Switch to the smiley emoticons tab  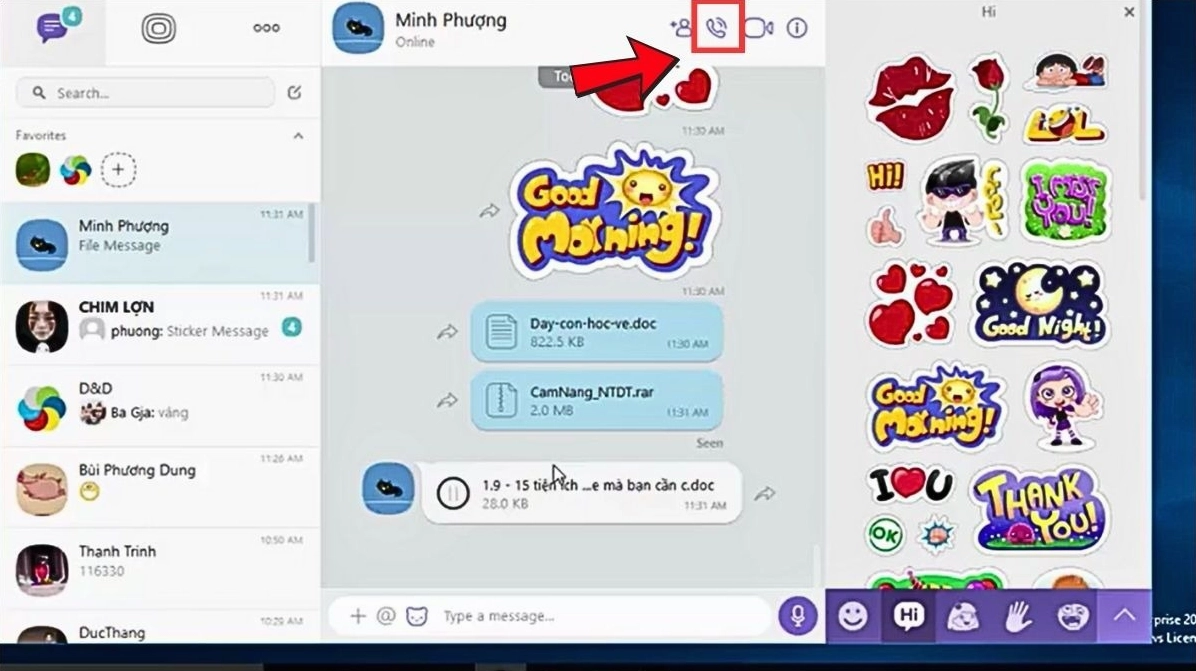[852, 616]
